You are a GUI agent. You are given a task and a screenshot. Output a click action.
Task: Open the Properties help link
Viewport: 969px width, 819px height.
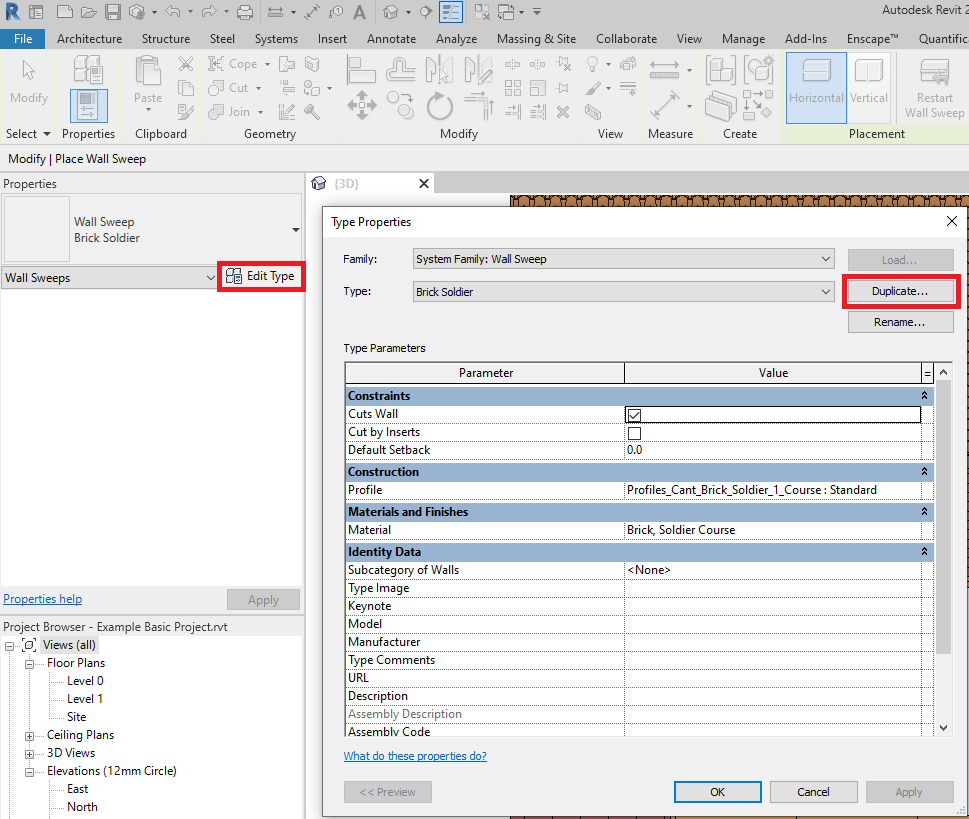[43, 599]
